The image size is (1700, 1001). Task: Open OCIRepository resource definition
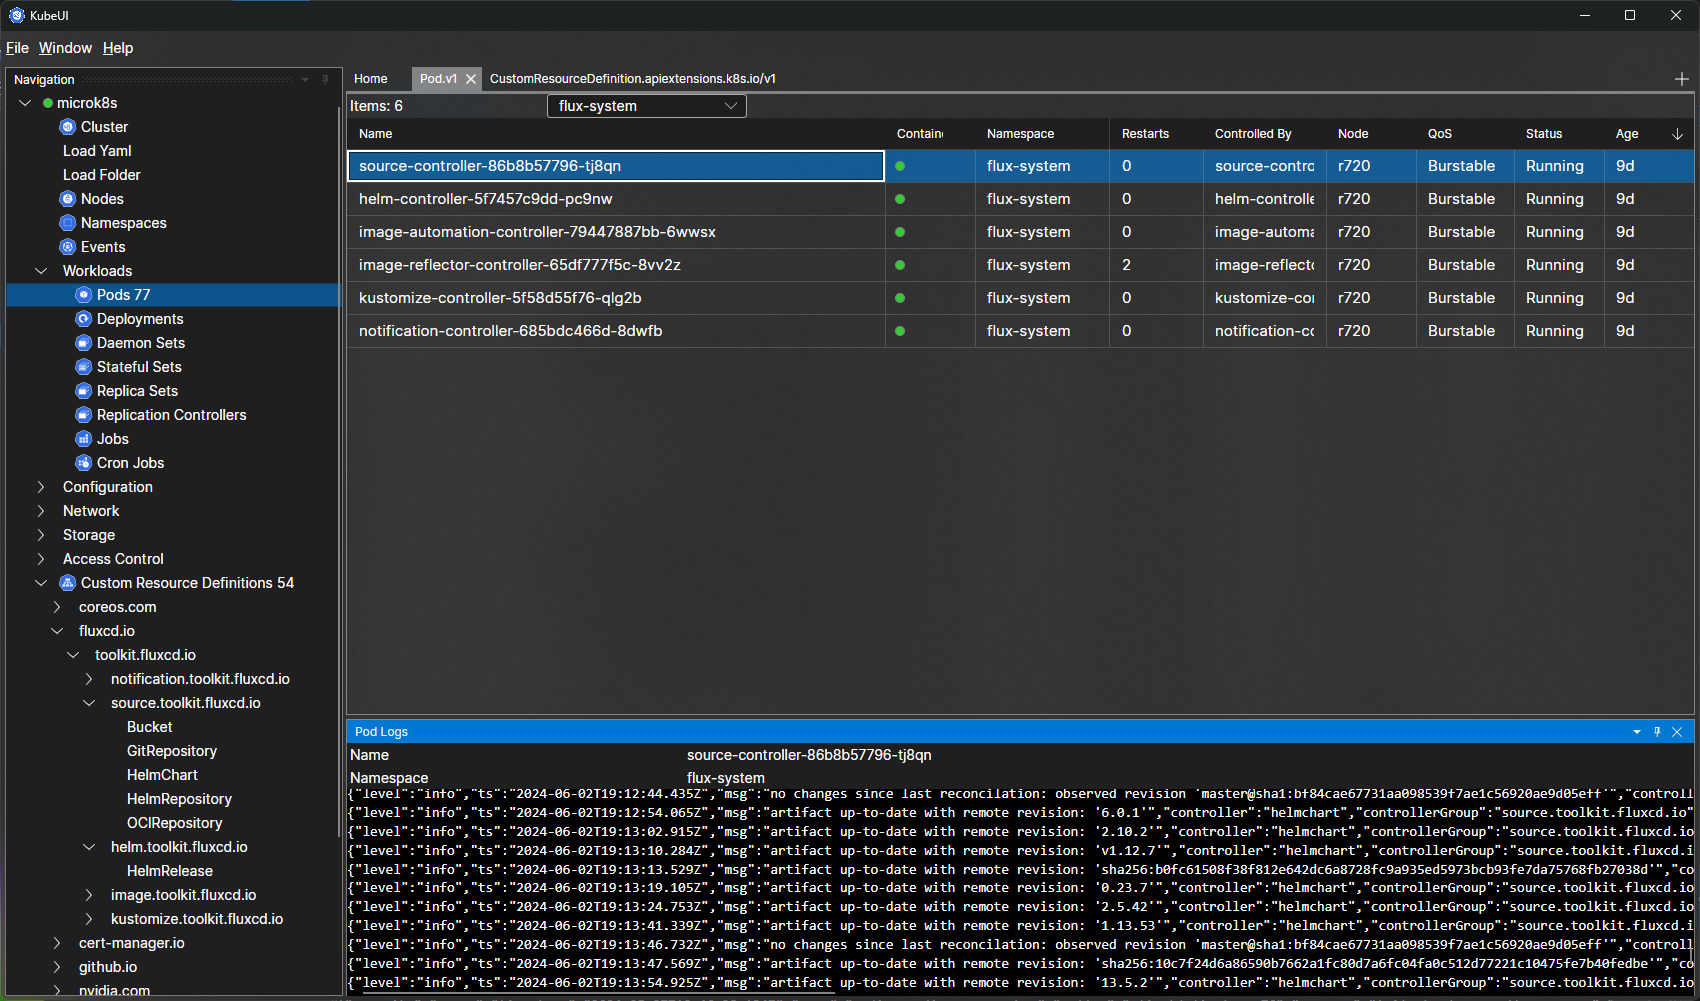pyautogui.click(x=175, y=823)
